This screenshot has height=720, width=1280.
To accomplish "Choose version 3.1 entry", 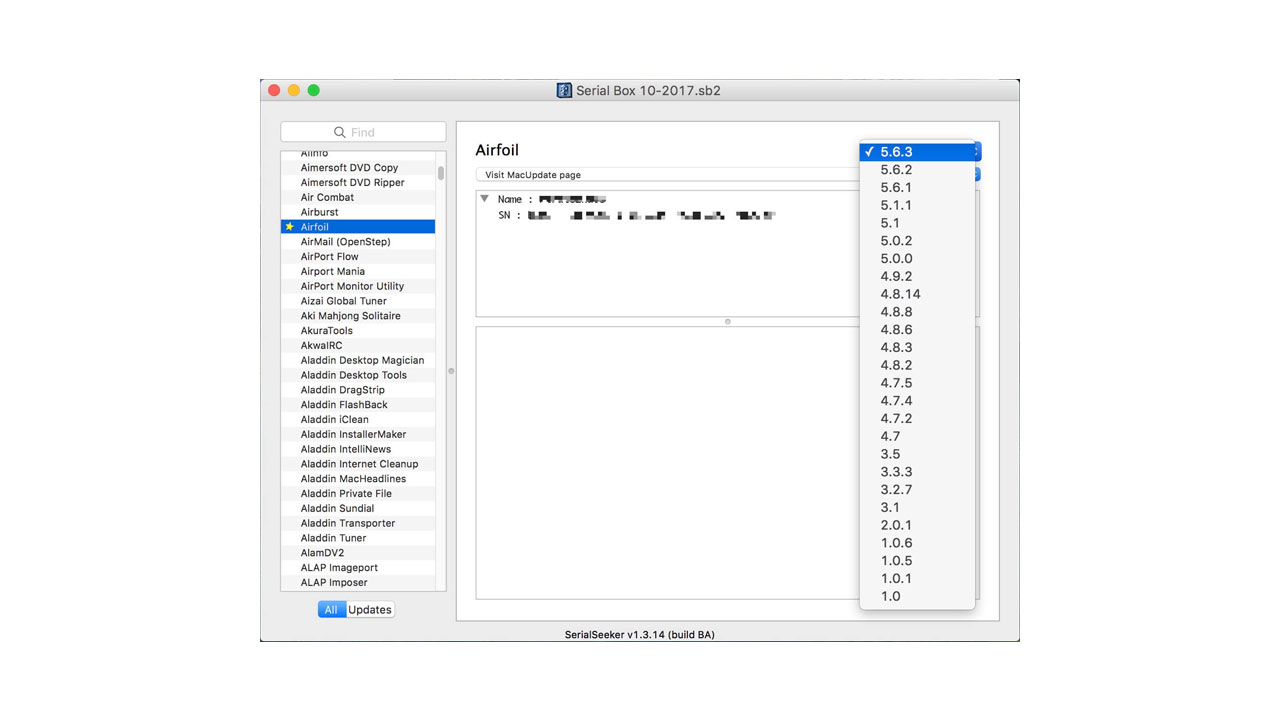I will (917, 507).
